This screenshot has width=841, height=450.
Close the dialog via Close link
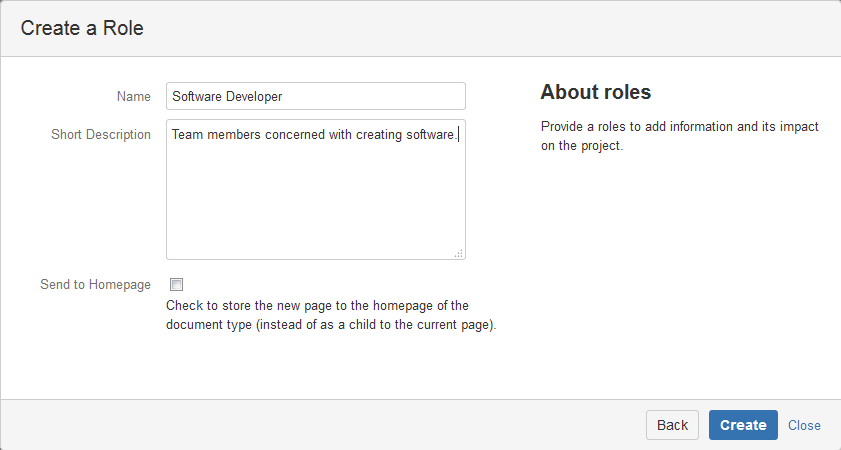coord(804,425)
